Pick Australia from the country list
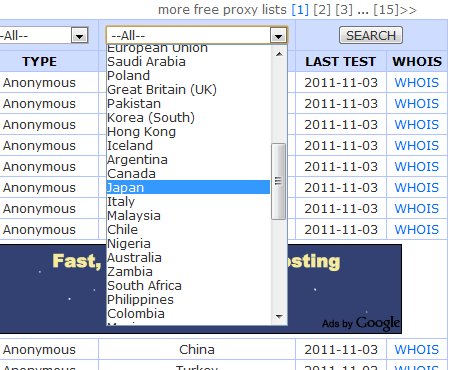460x370 pixels. tap(188, 258)
